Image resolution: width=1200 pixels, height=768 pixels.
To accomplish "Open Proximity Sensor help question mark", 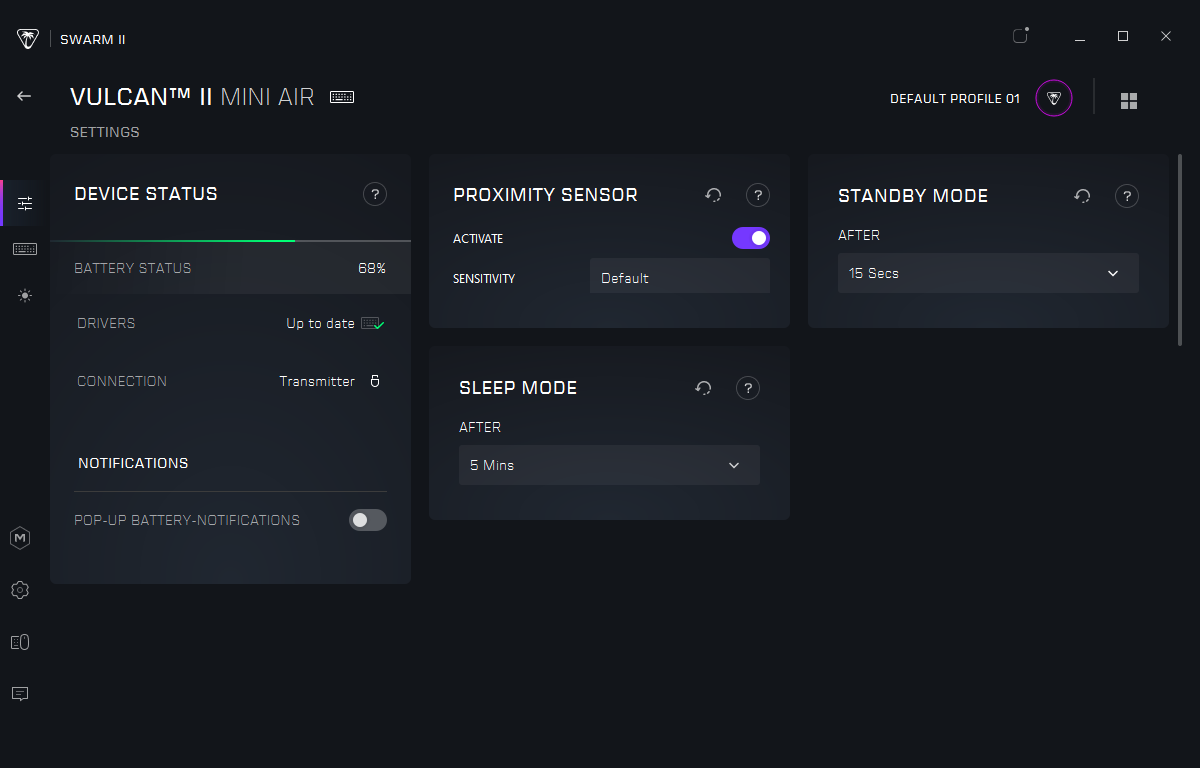I will tap(758, 195).
